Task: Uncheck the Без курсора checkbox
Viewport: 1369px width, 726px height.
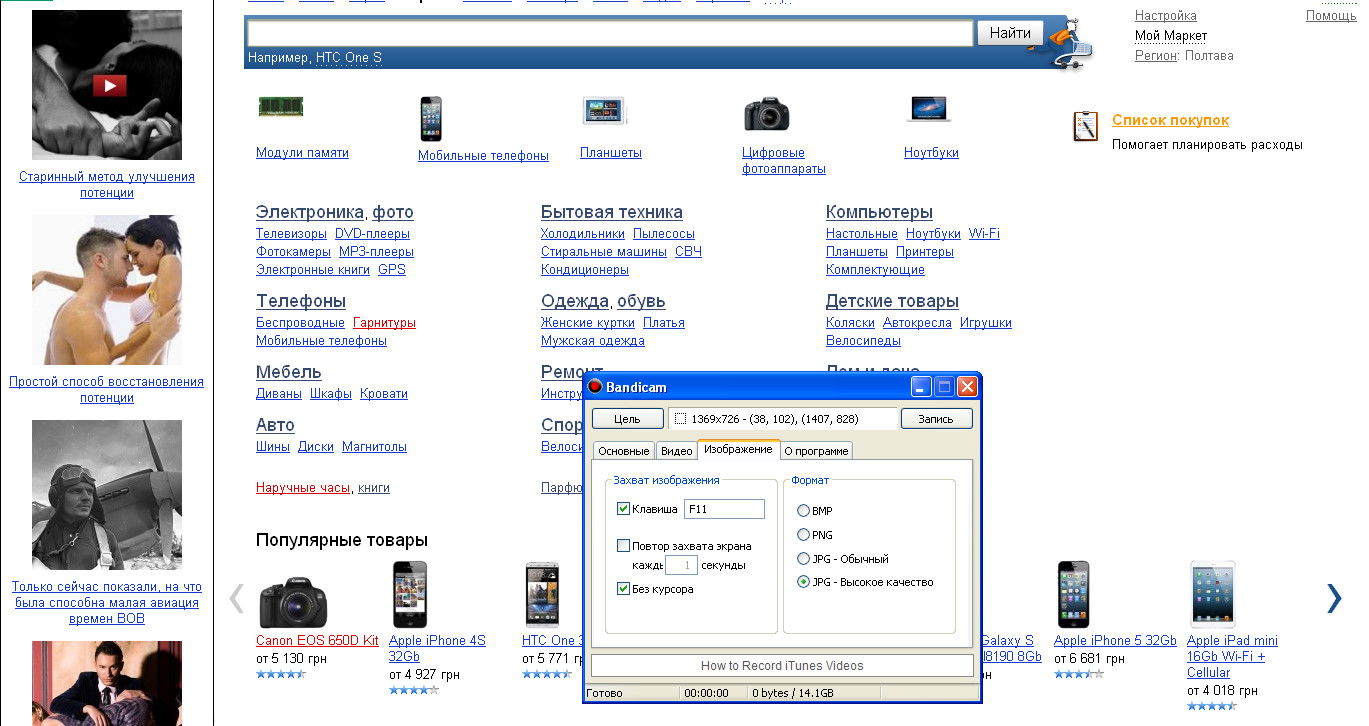Action: point(624,589)
